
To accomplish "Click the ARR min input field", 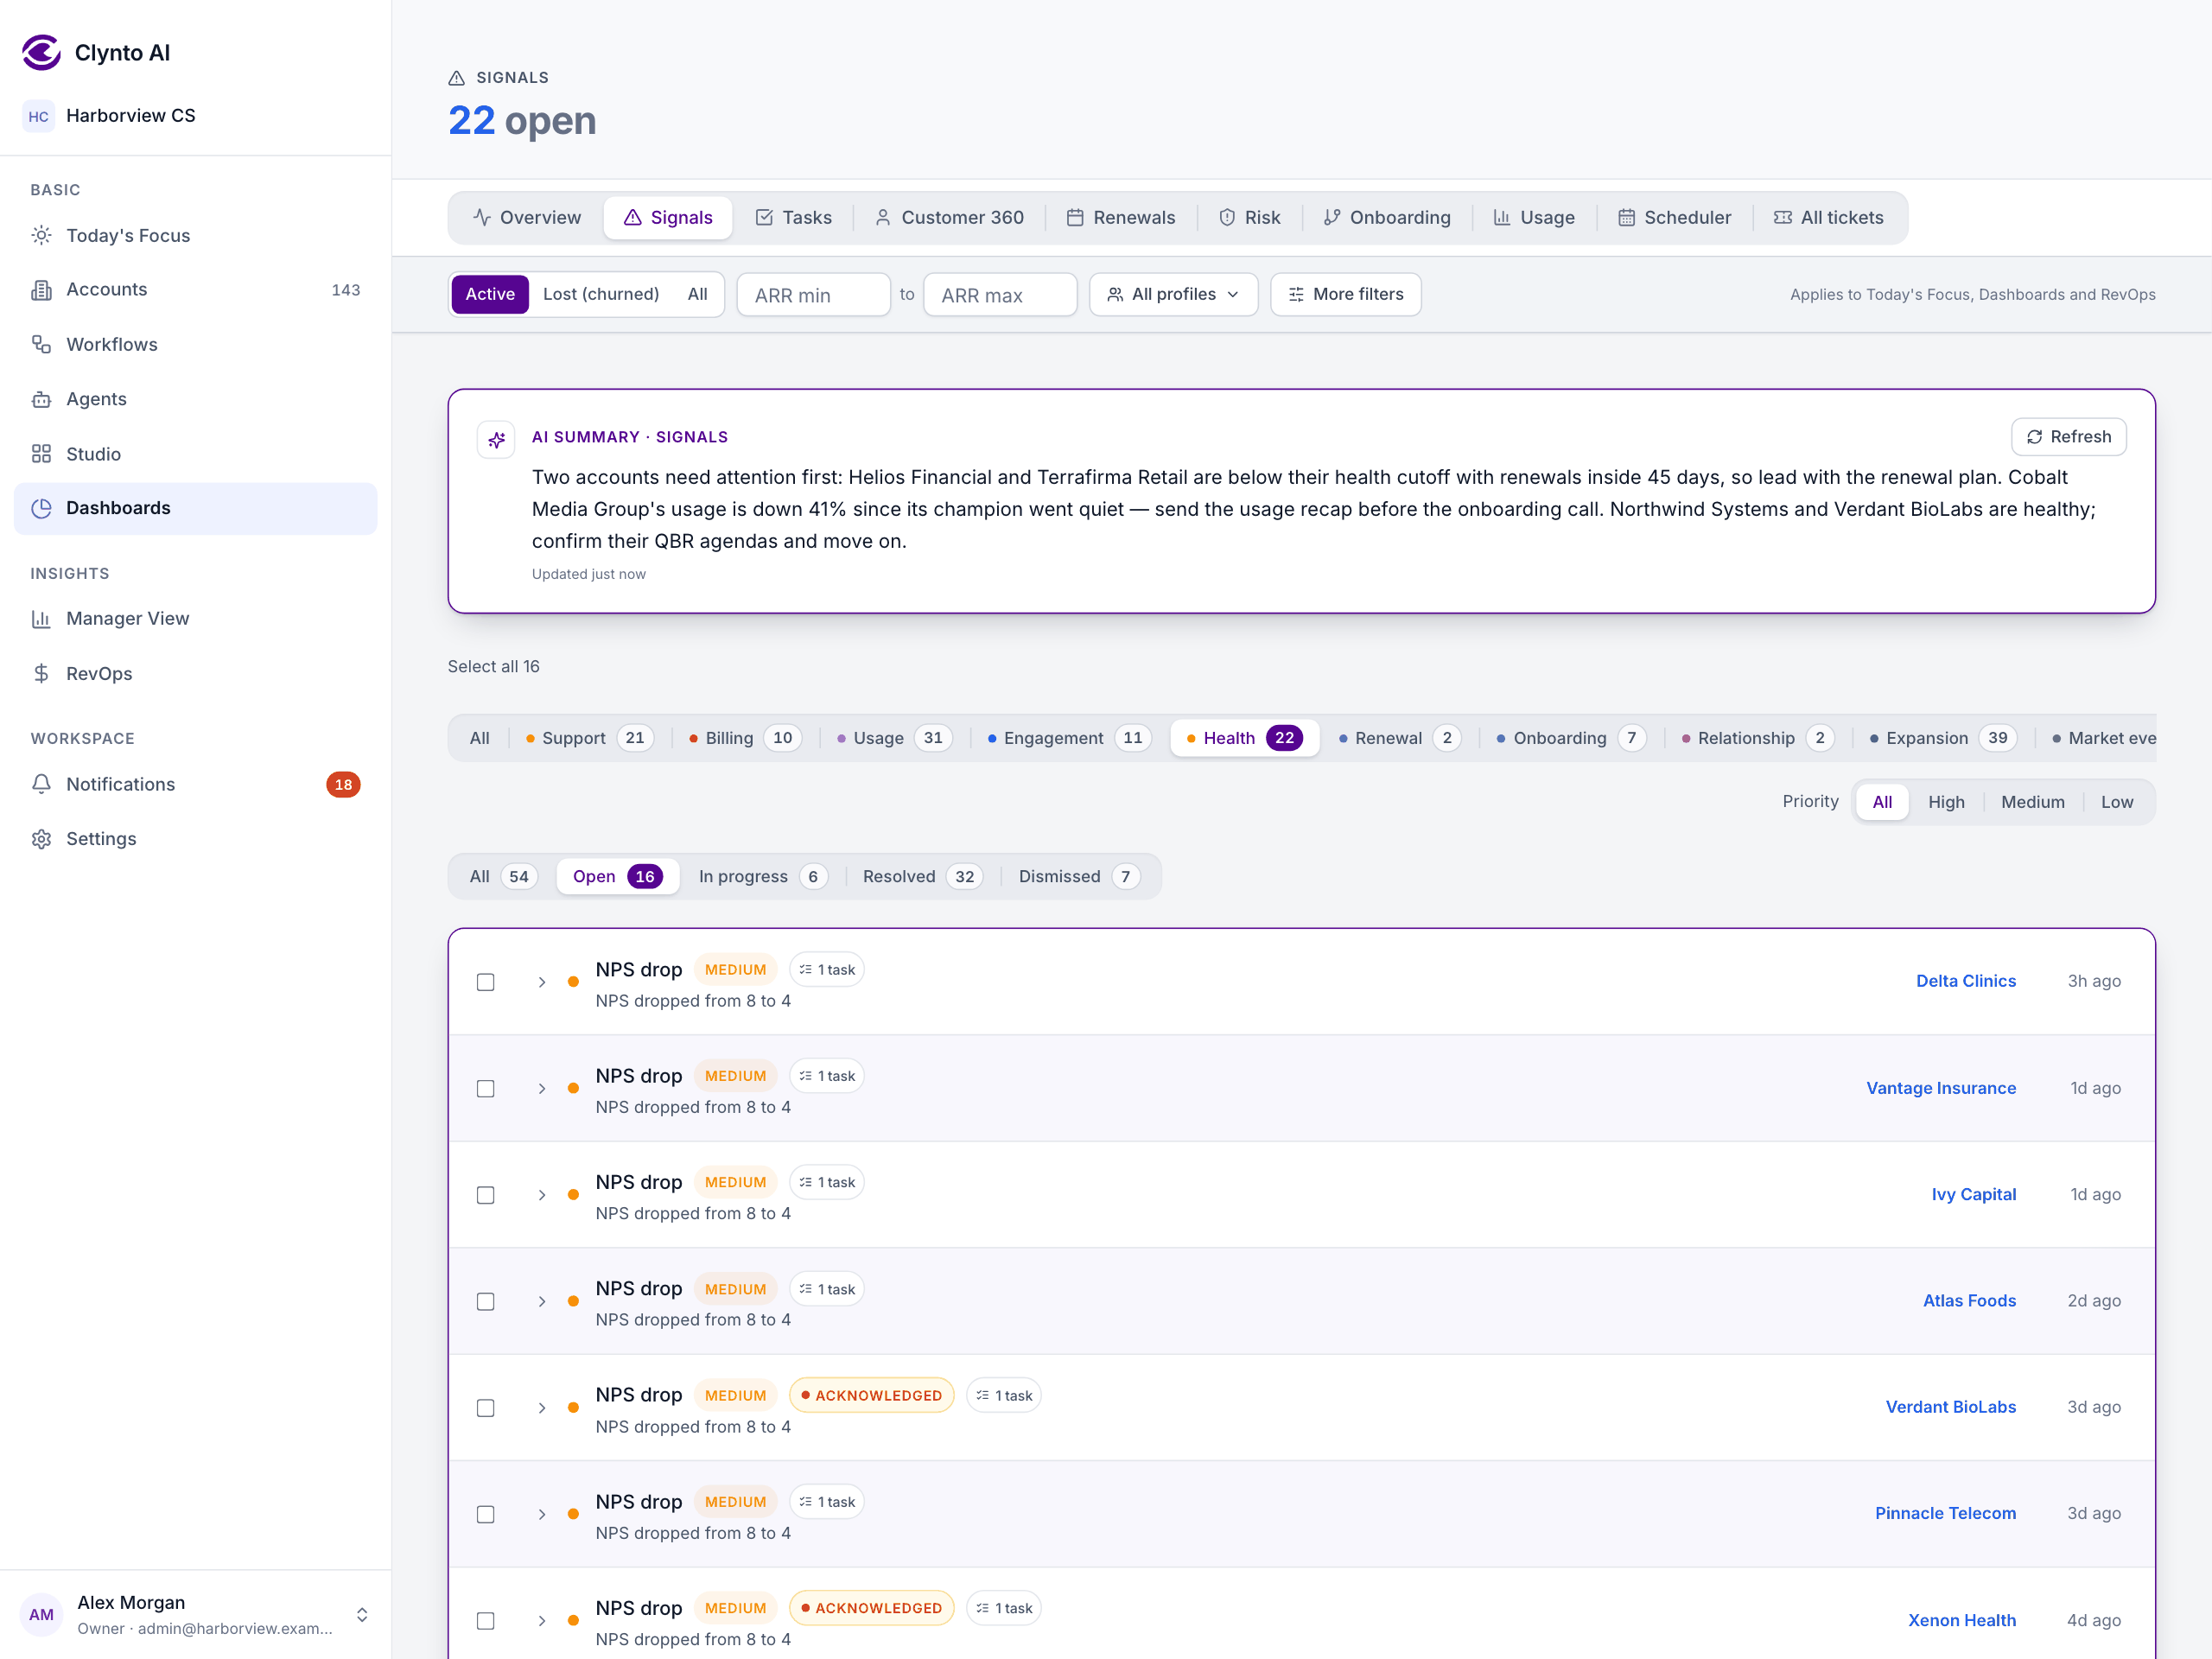I will (813, 295).
